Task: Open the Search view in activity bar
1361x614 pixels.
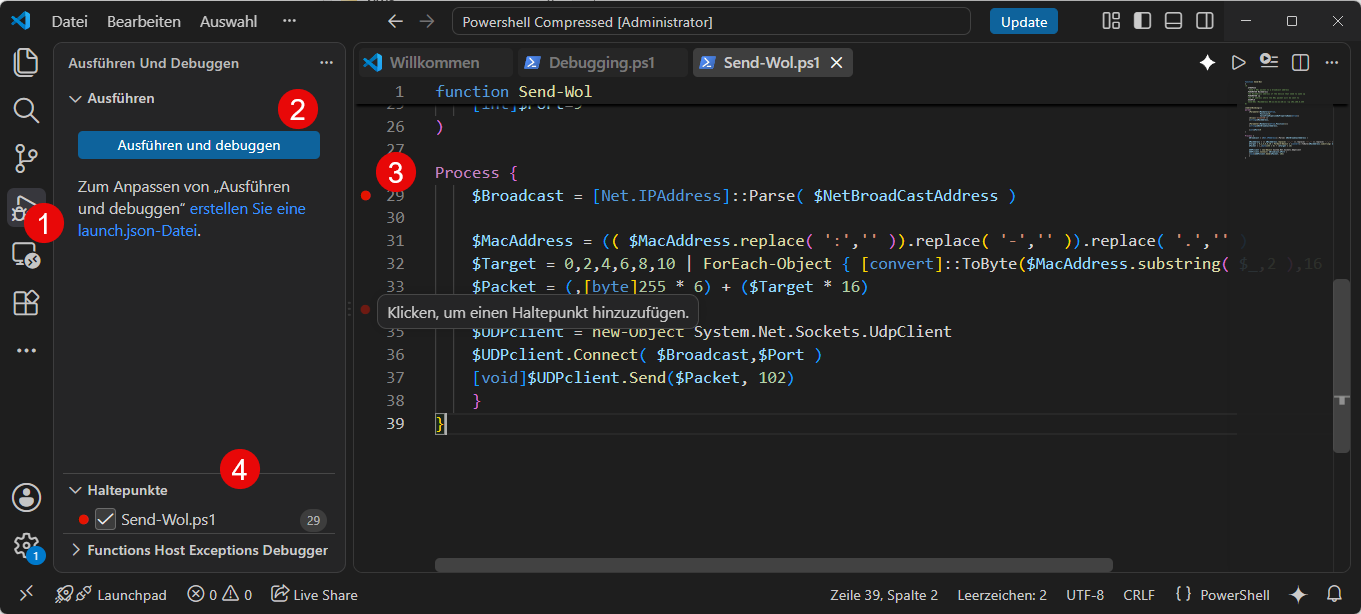Action: coord(26,110)
